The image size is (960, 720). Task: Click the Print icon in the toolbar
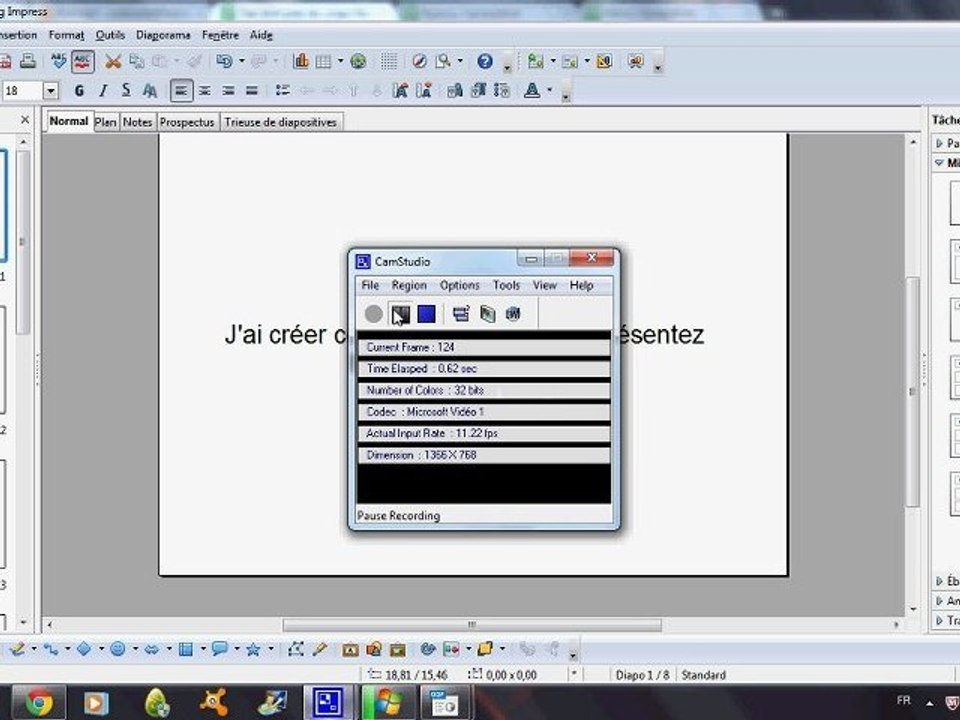coord(28,61)
